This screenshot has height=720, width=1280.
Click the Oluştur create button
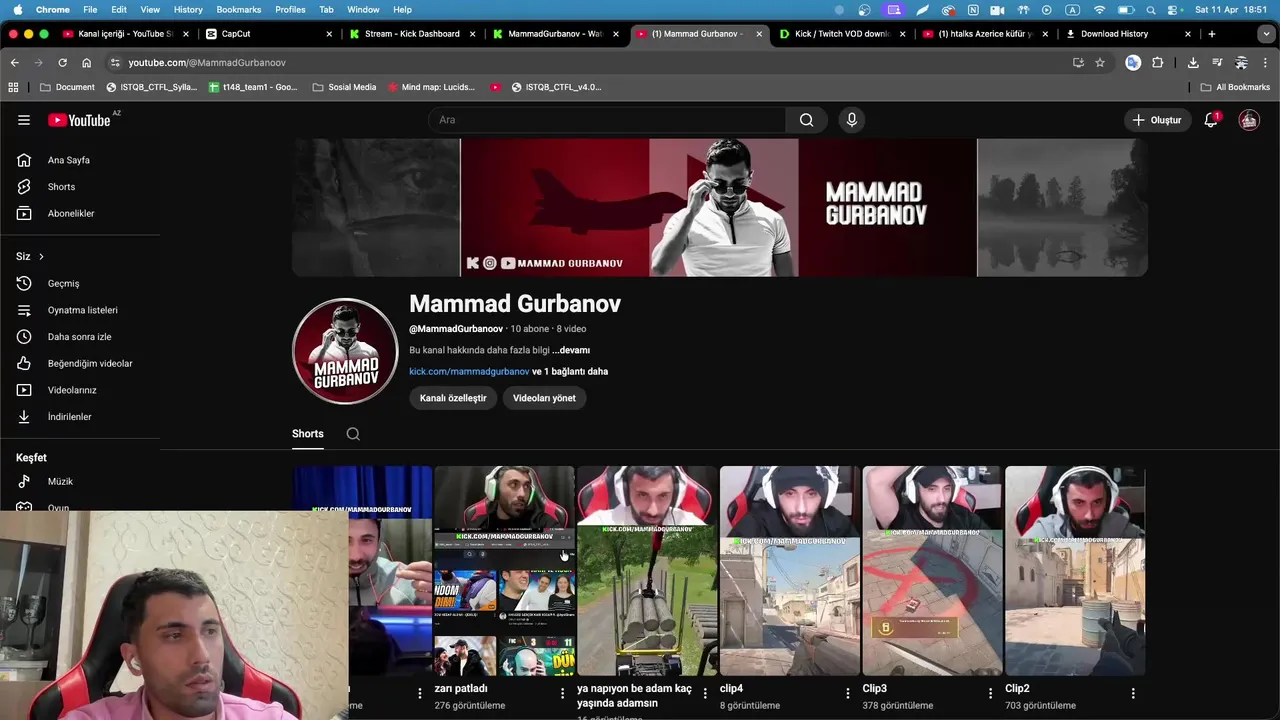[1157, 120]
